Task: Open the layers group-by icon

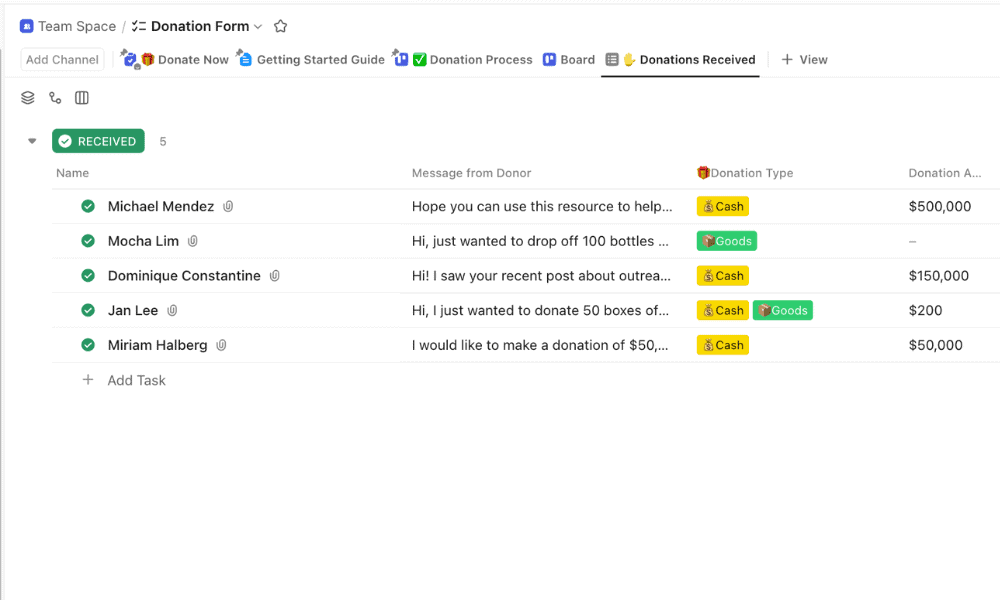Action: click(x=28, y=98)
